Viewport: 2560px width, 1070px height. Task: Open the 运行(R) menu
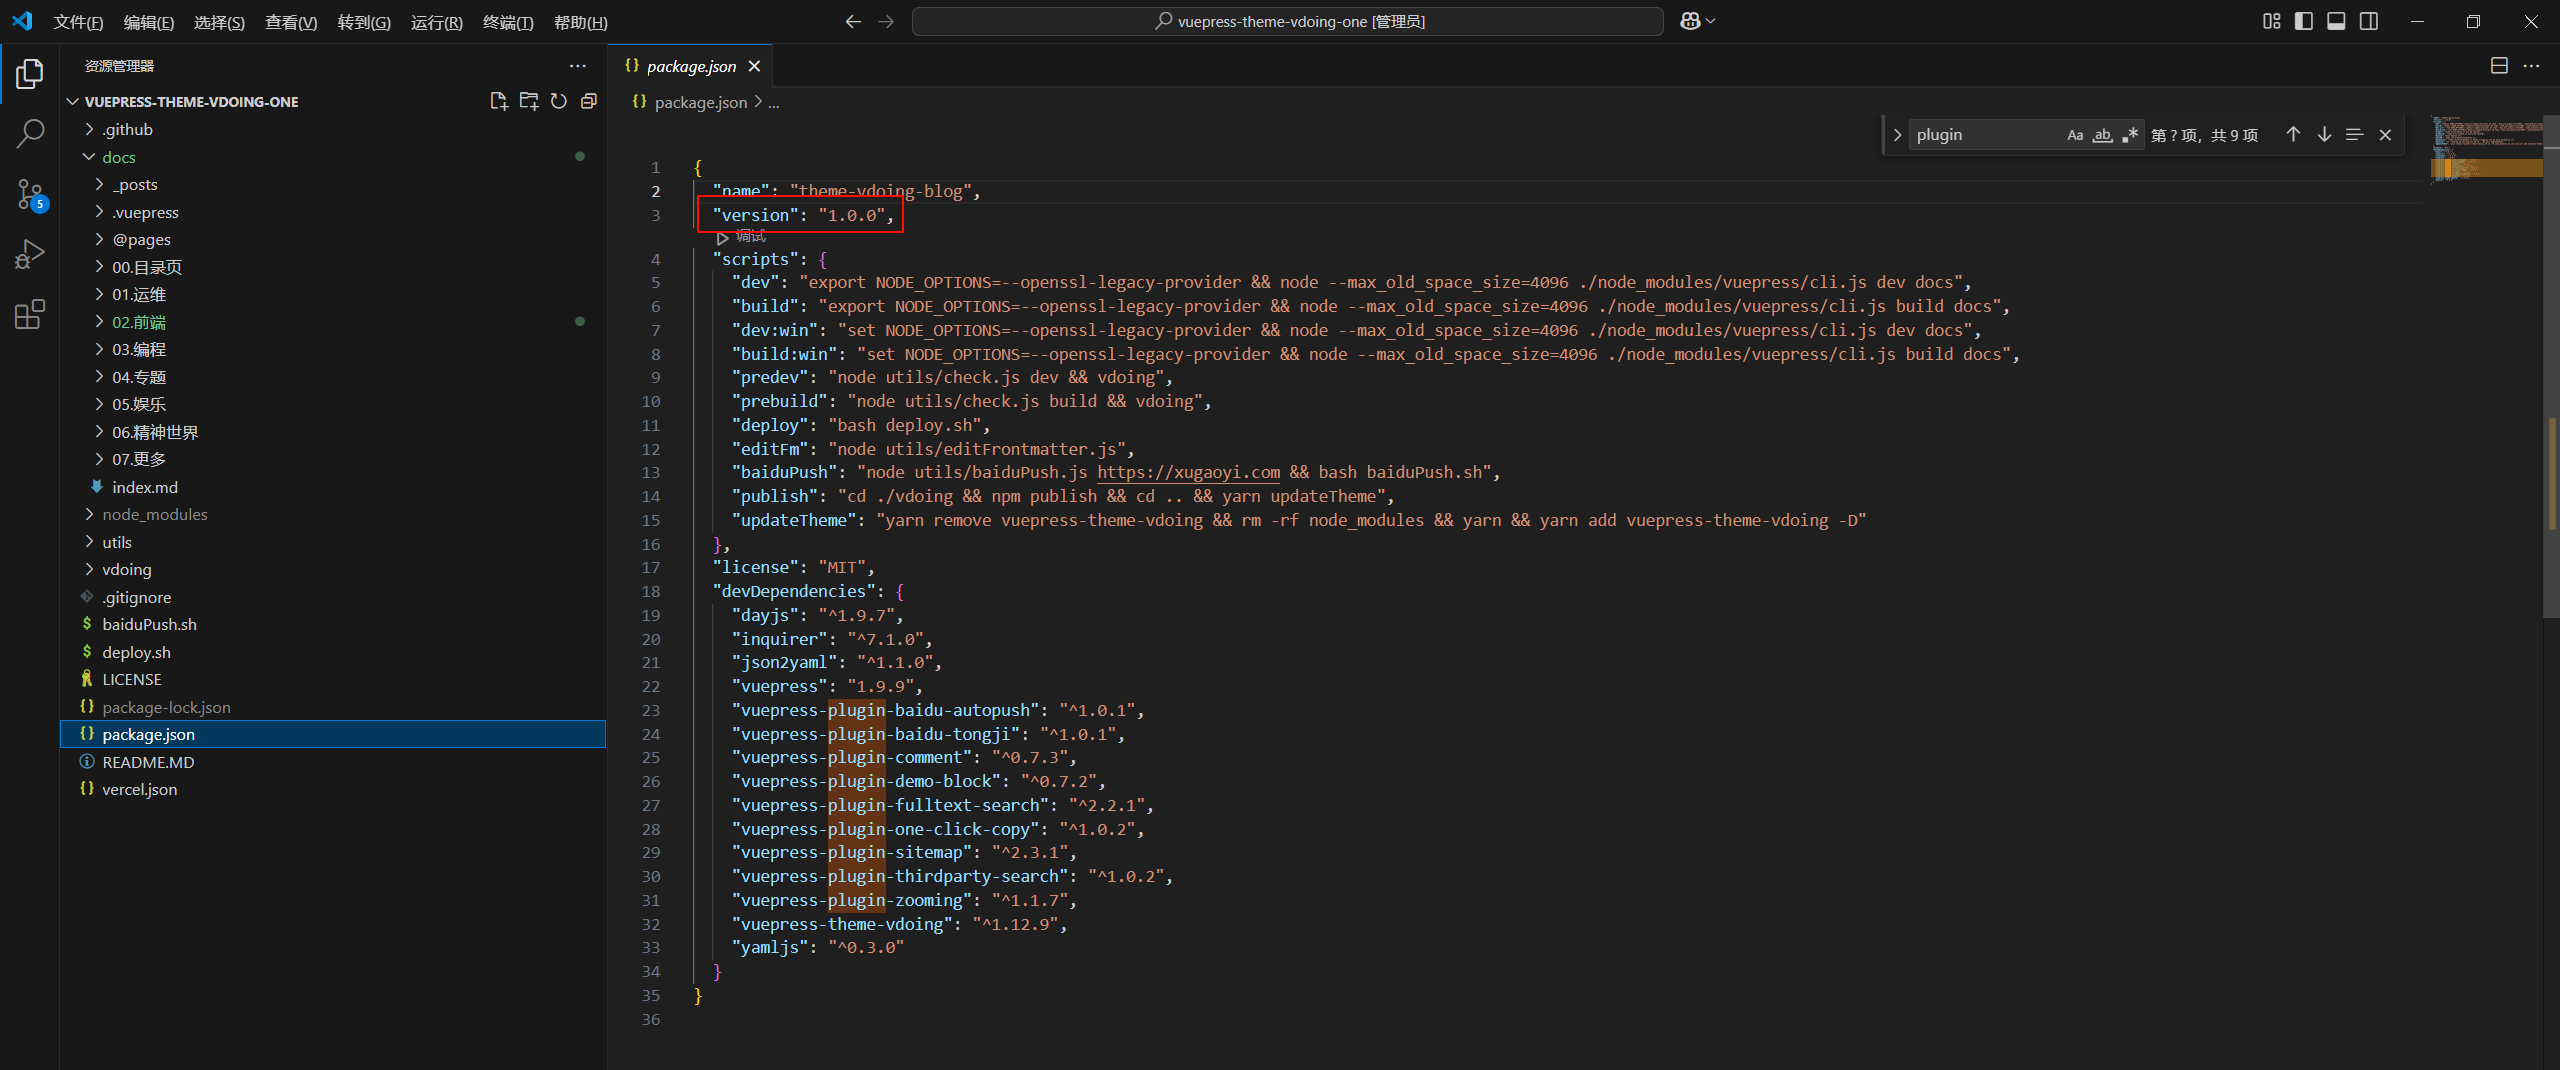coord(437,22)
